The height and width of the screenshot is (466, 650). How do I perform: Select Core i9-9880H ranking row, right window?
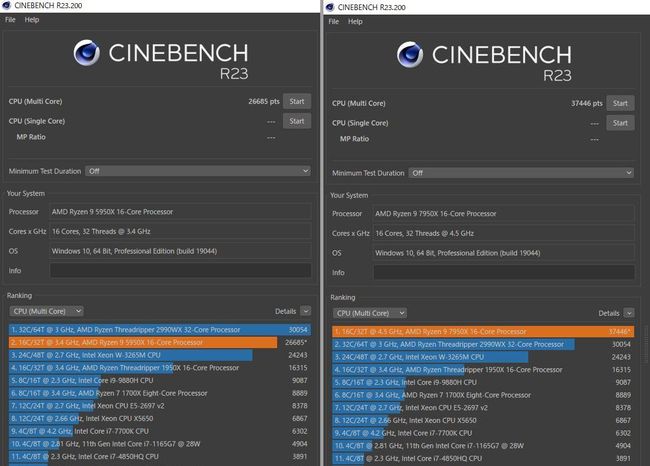(x=483, y=382)
